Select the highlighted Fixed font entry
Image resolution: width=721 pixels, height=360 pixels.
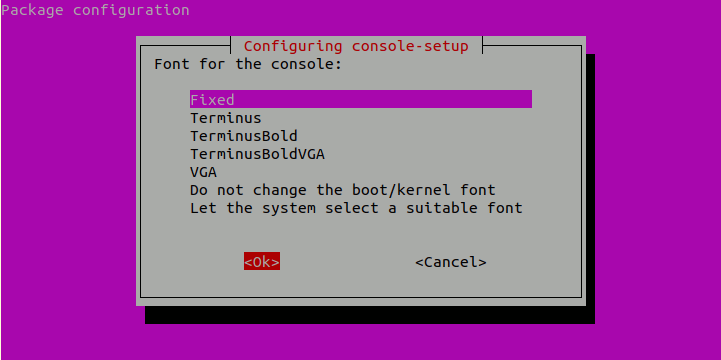click(360, 99)
